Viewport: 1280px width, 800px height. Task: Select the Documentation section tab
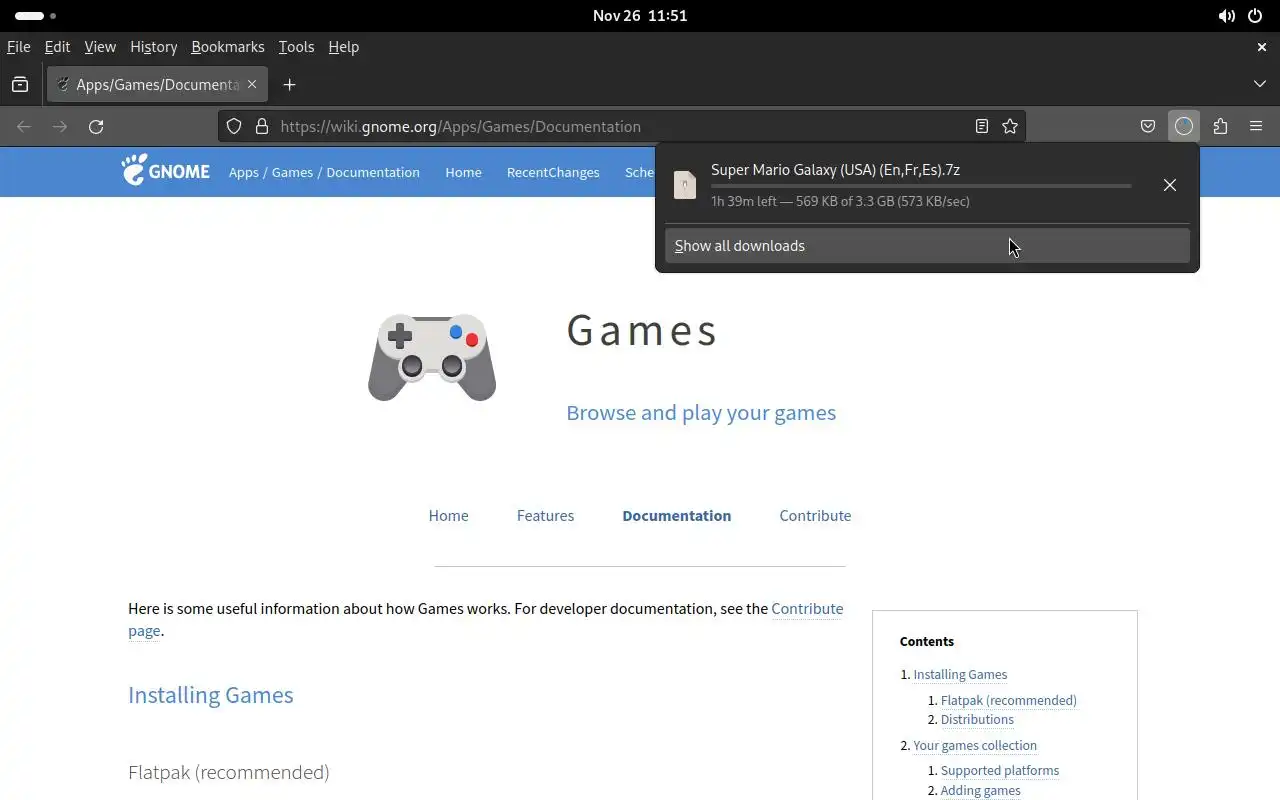coord(676,516)
